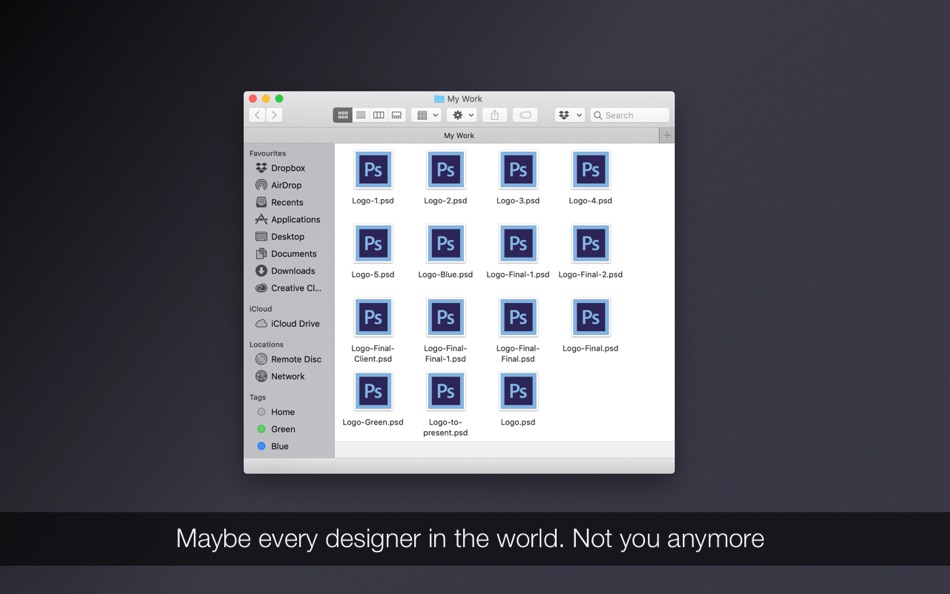The image size is (950, 594).
Task: Click the Tags sidebar heading
Action: point(257,398)
